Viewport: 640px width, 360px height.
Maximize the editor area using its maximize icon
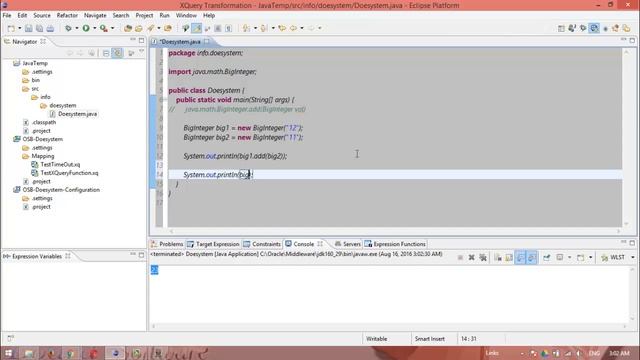632,40
